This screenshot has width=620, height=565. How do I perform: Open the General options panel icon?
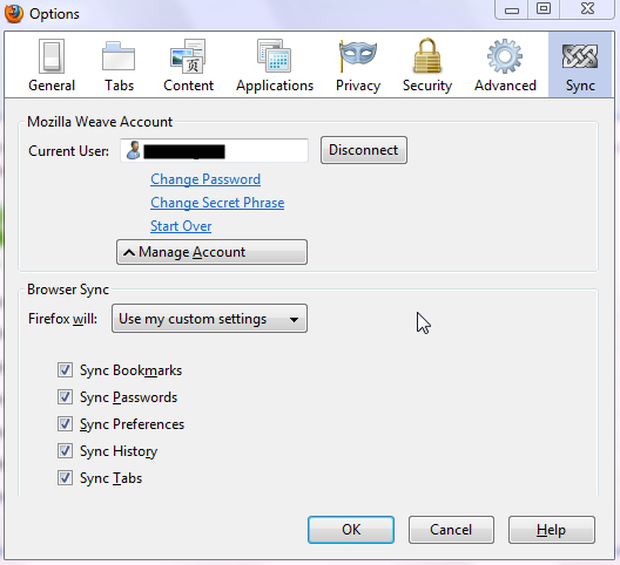pos(51,57)
